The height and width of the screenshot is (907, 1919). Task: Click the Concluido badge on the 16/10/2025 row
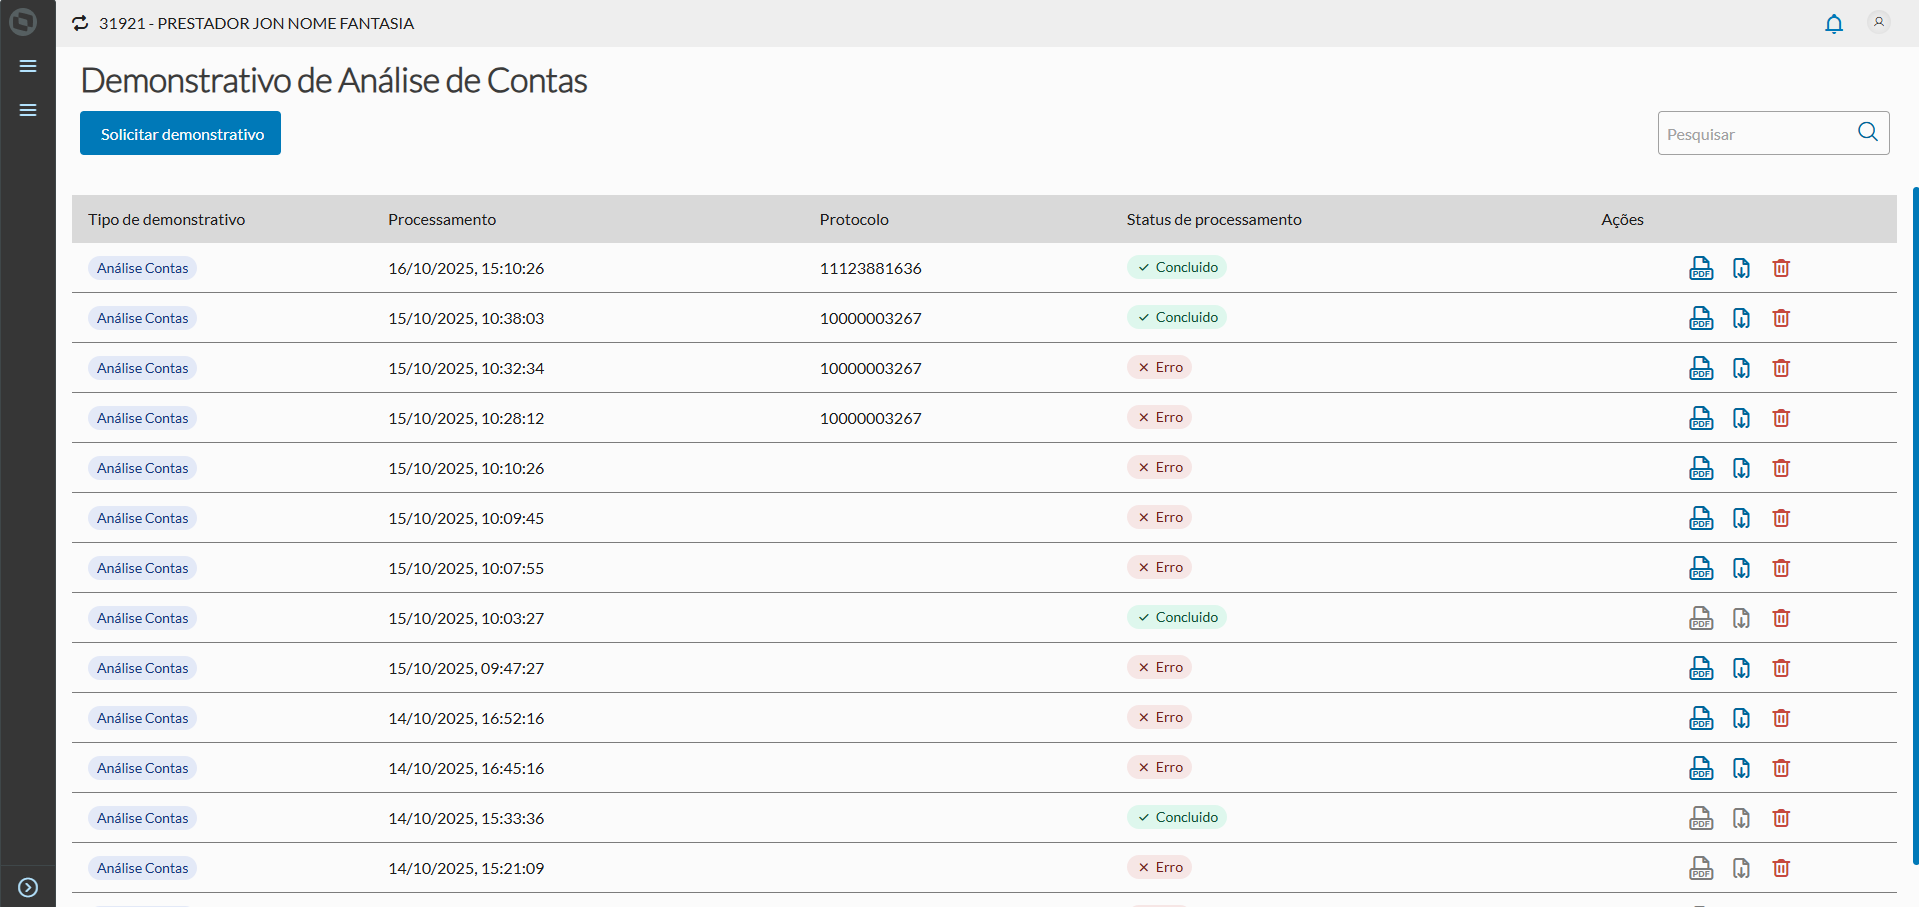(1177, 268)
